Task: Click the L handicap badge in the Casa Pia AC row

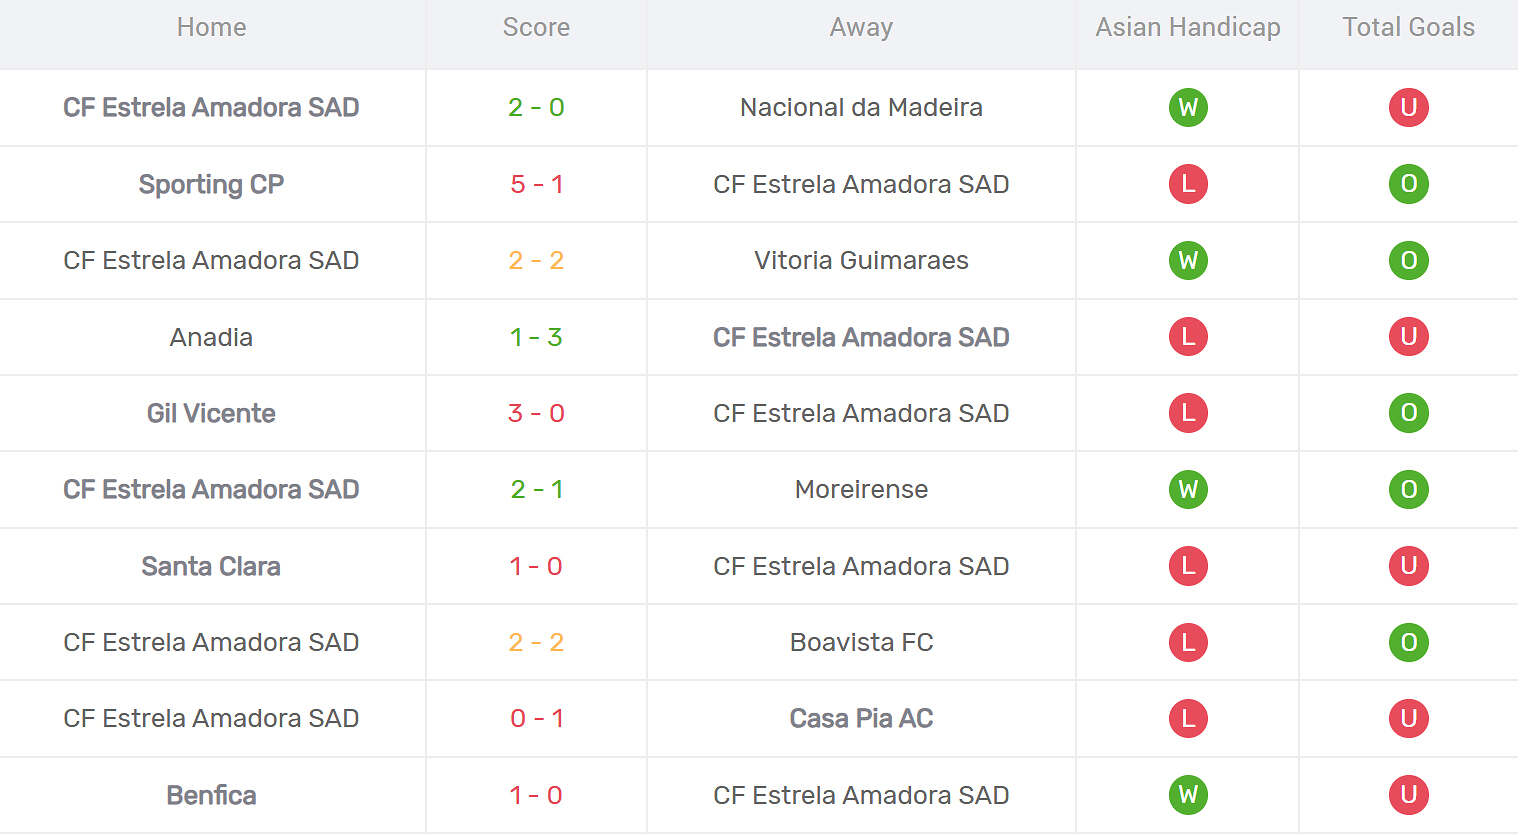Action: tap(1188, 718)
